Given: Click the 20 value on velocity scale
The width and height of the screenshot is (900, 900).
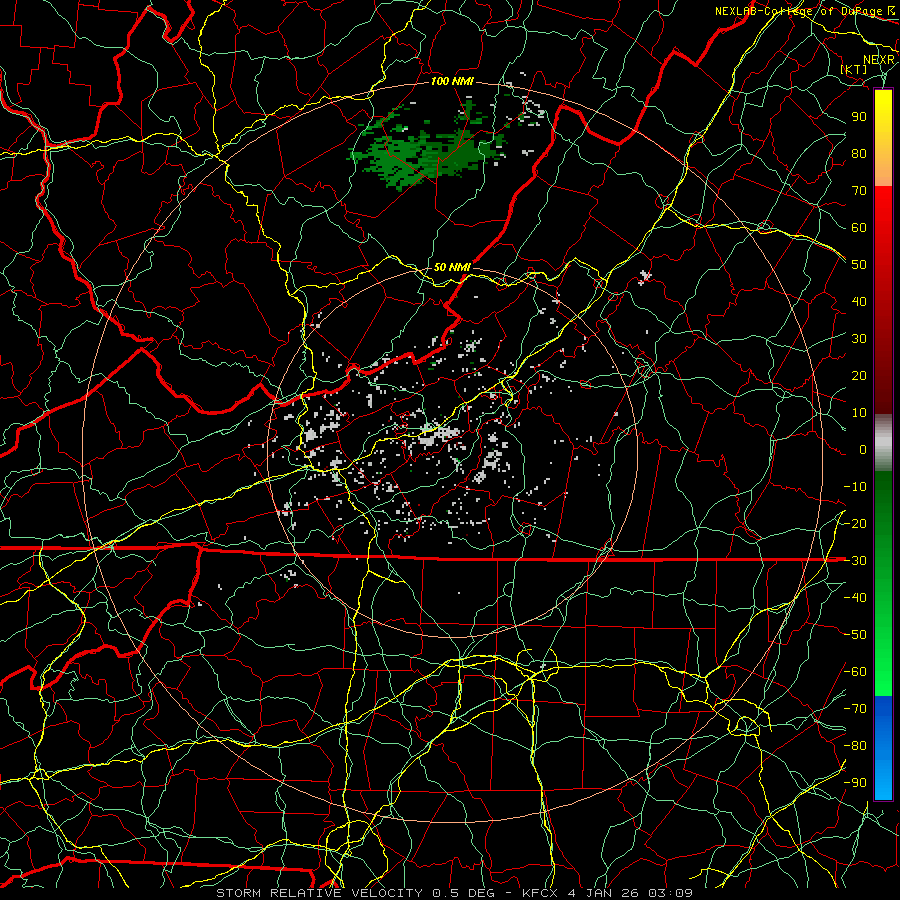Looking at the screenshot, I should click(859, 376).
